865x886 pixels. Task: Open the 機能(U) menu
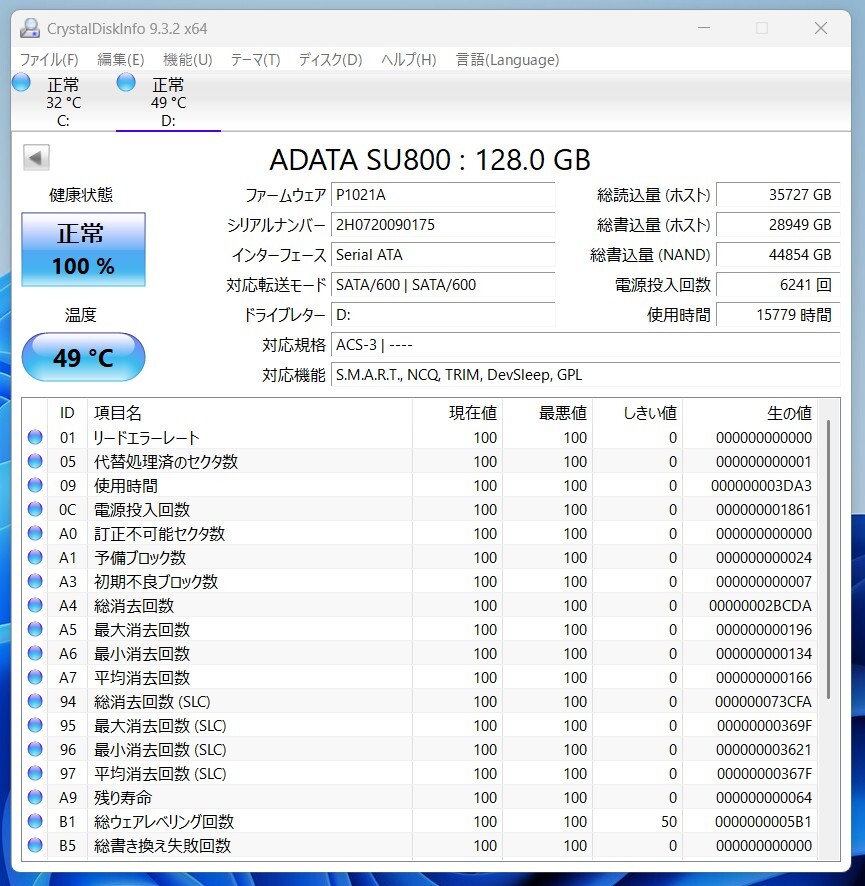[188, 60]
